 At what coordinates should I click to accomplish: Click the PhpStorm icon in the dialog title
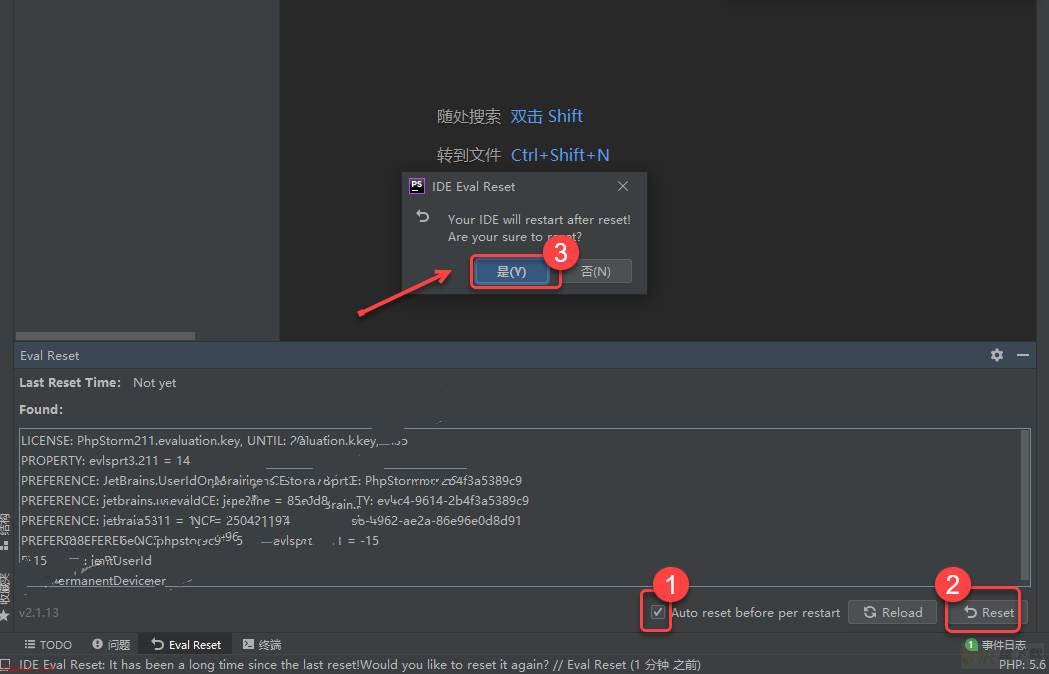click(417, 186)
